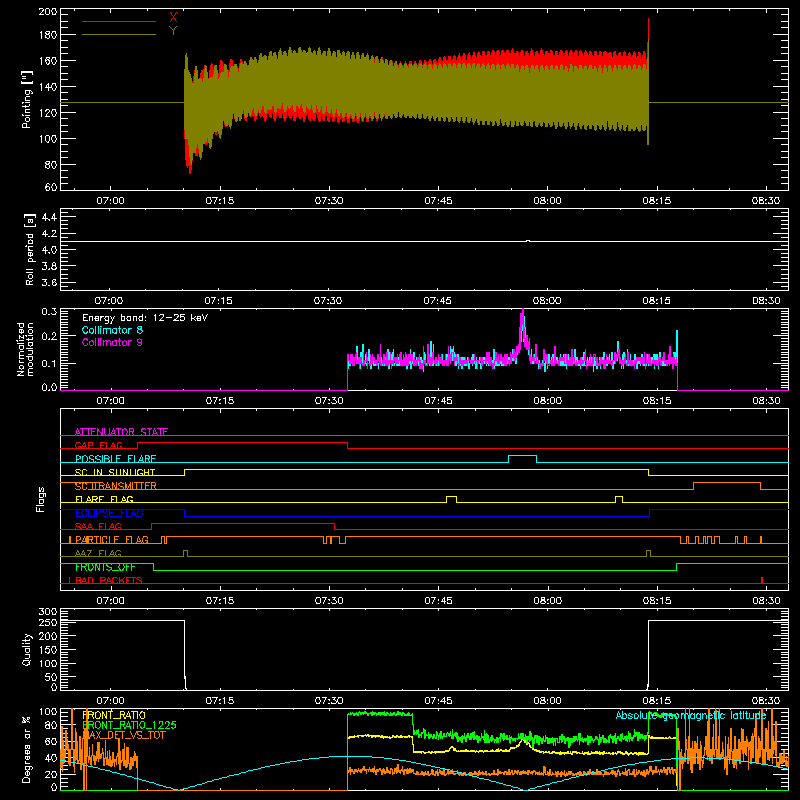
Task: Click the 250 value on quality axis
Action: pyautogui.click(x=48, y=622)
